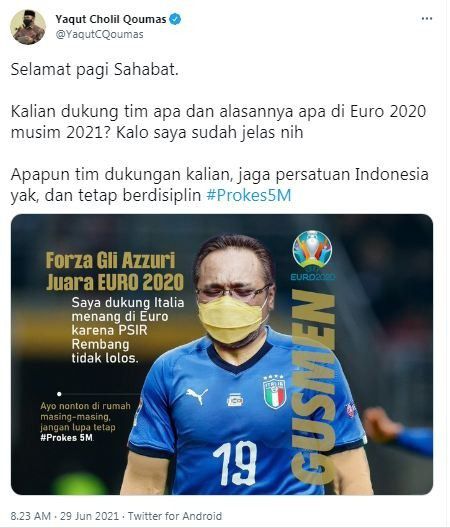Open the 8.23 AM timestamp link
The height and width of the screenshot is (528, 450).
tap(31, 516)
